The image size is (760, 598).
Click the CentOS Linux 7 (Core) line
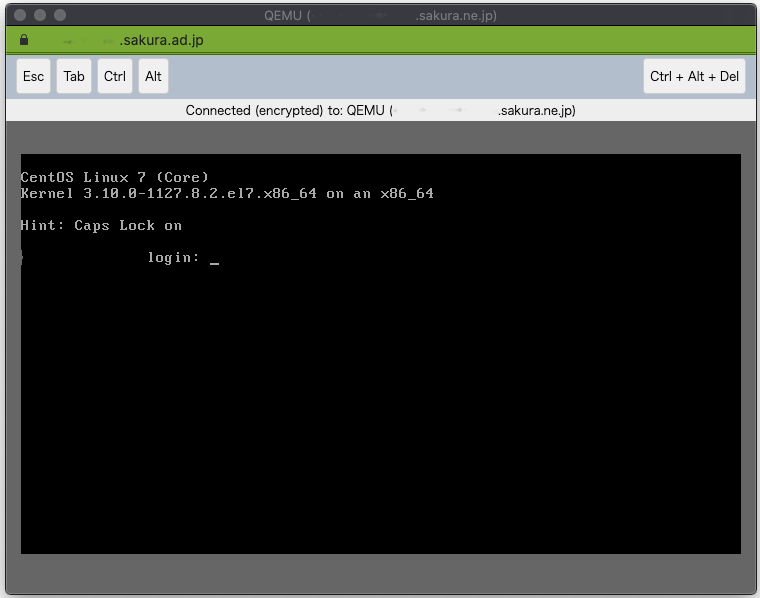pyautogui.click(x=114, y=177)
